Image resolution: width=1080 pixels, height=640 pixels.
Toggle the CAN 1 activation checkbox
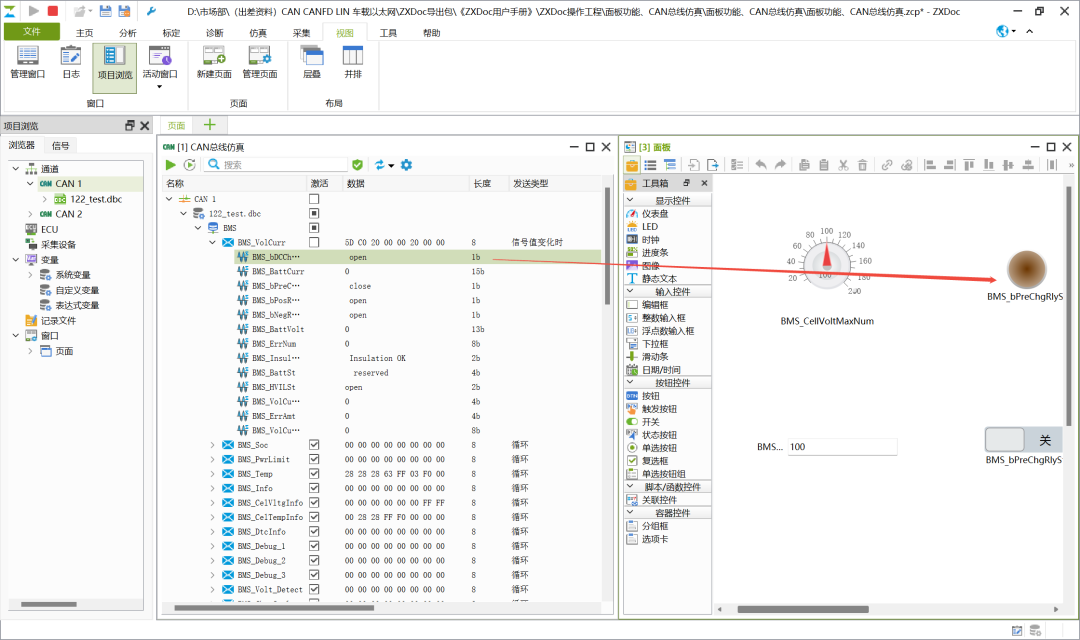(314, 199)
